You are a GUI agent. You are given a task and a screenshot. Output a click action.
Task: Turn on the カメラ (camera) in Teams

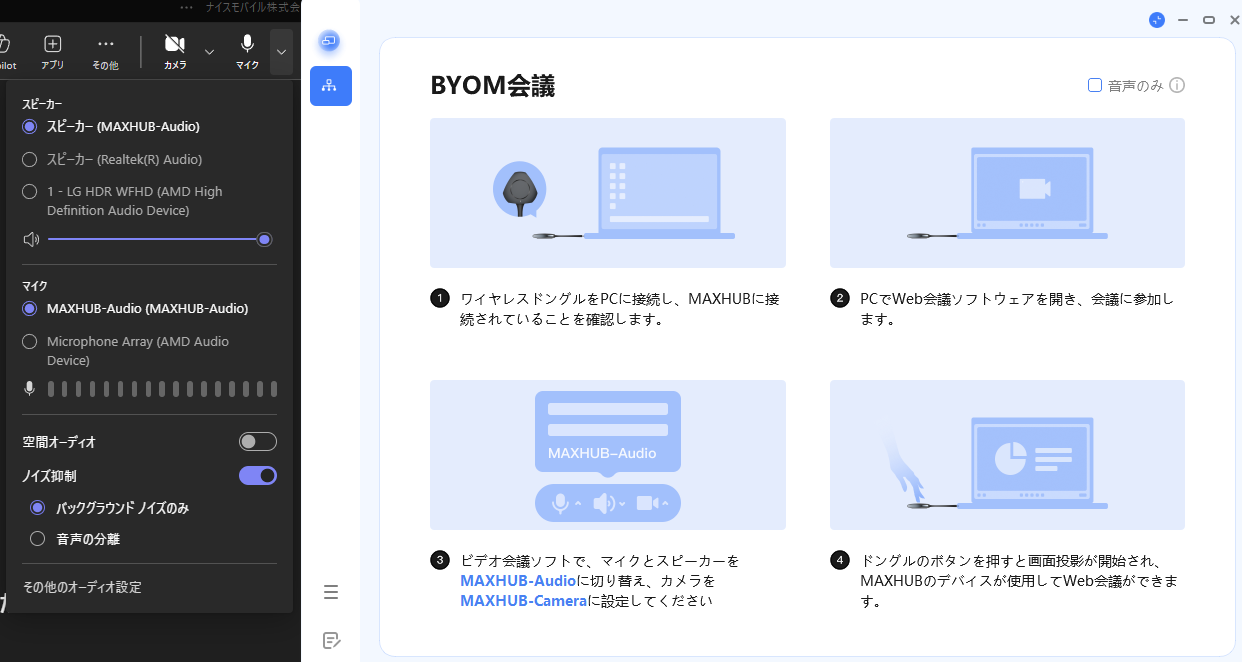pyautogui.click(x=175, y=52)
